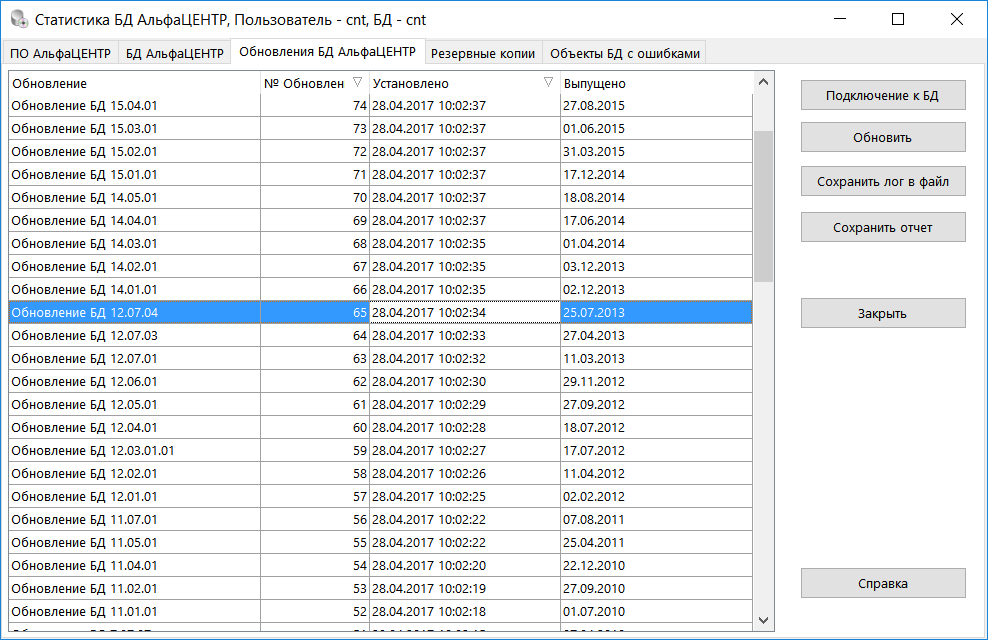
Task: Click installed time 28.04.2017 10:02:34
Action: pyautogui.click(x=464, y=312)
